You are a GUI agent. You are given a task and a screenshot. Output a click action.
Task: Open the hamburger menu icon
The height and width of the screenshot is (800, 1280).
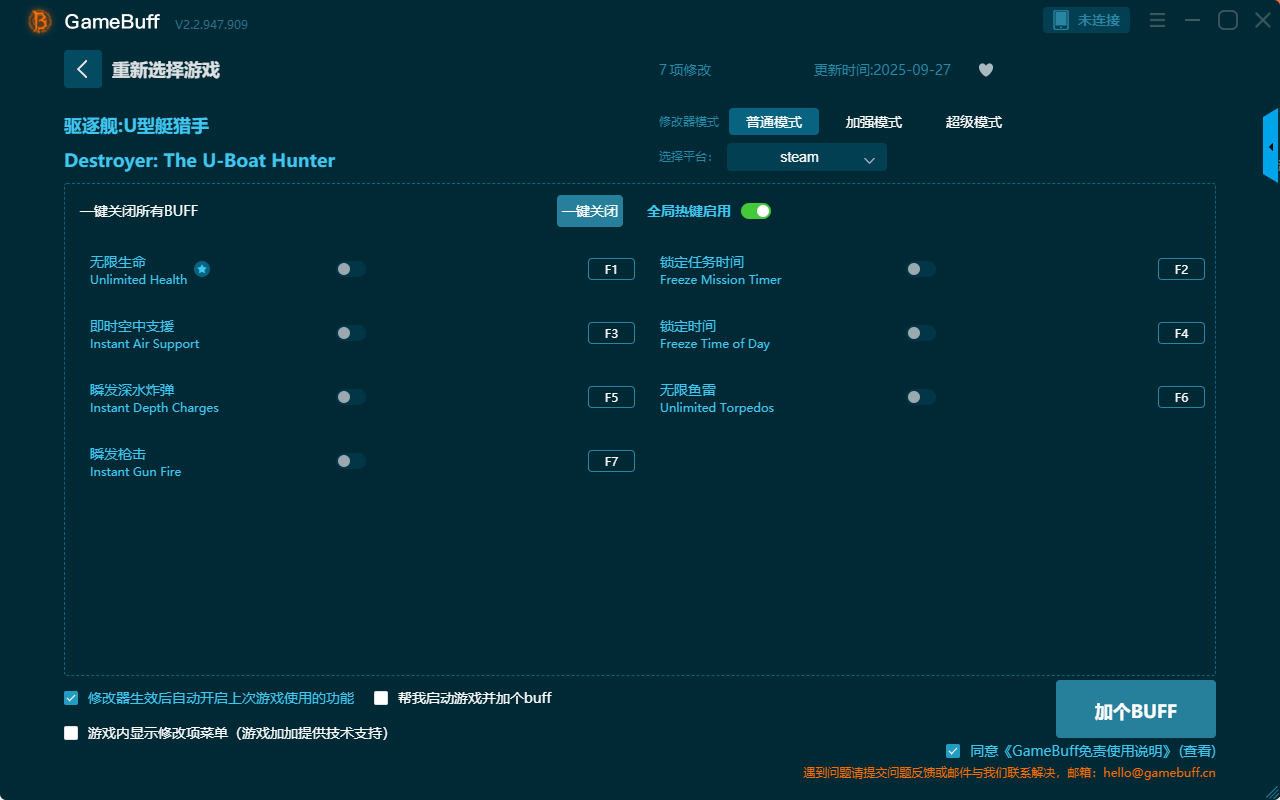point(1157,20)
